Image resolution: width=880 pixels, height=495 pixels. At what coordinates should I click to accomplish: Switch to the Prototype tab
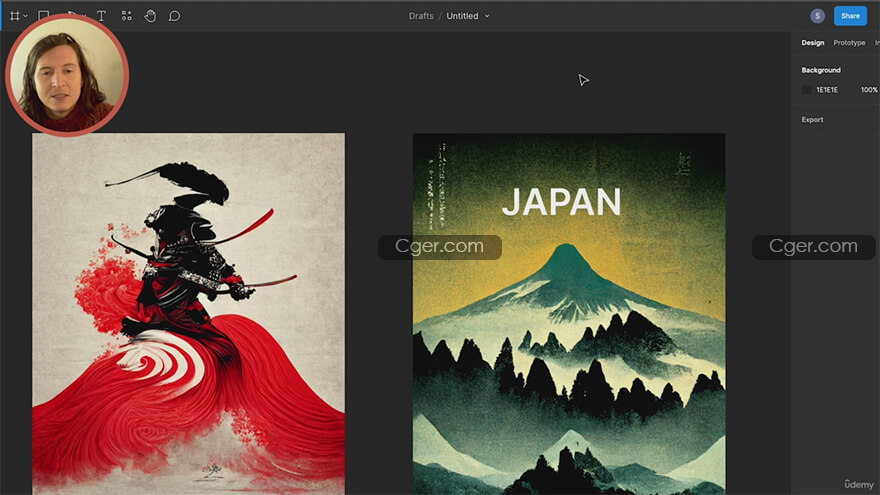[849, 43]
